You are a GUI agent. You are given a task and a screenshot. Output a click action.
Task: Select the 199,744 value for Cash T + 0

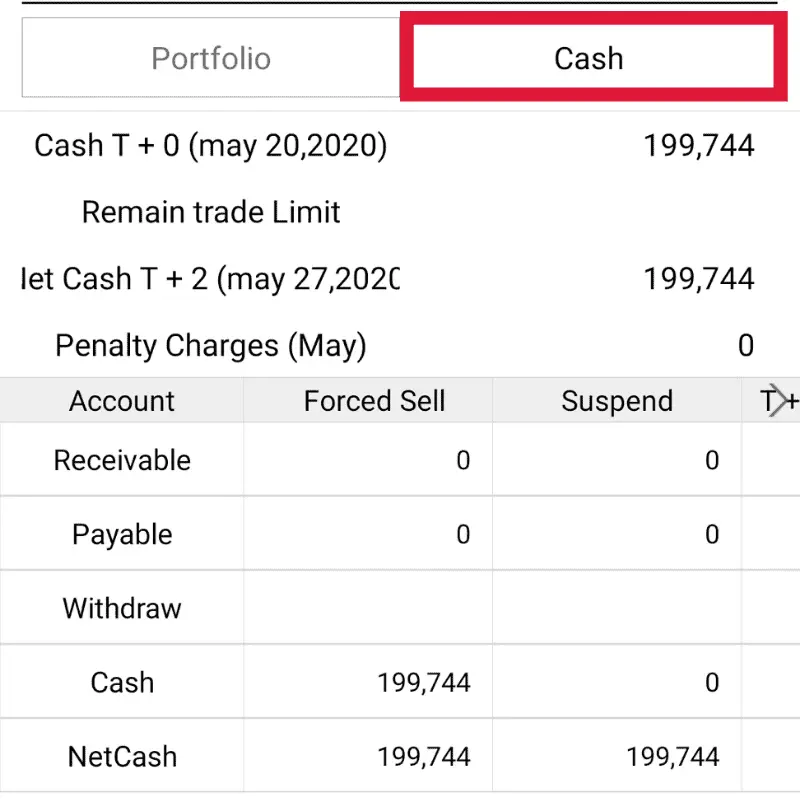pyautogui.click(x=700, y=145)
